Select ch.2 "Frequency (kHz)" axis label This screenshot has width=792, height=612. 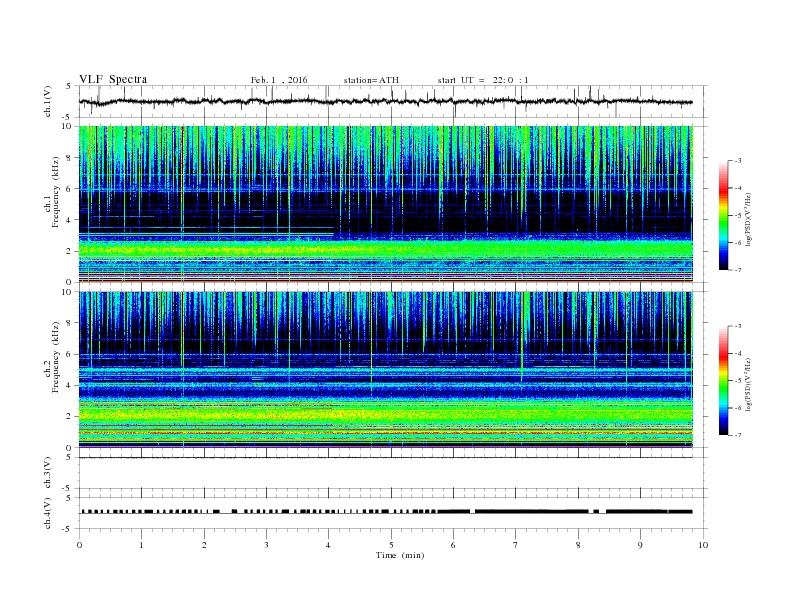tap(55, 357)
